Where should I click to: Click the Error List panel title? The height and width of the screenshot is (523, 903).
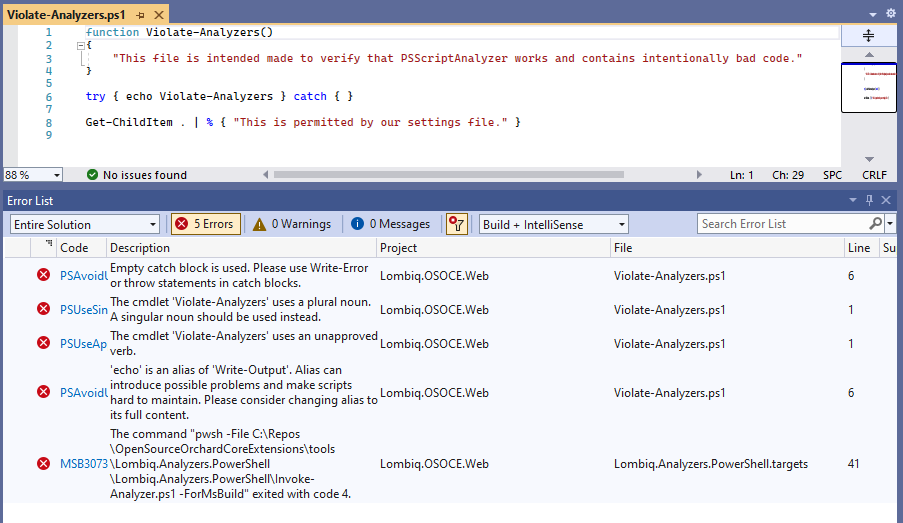click(30, 200)
